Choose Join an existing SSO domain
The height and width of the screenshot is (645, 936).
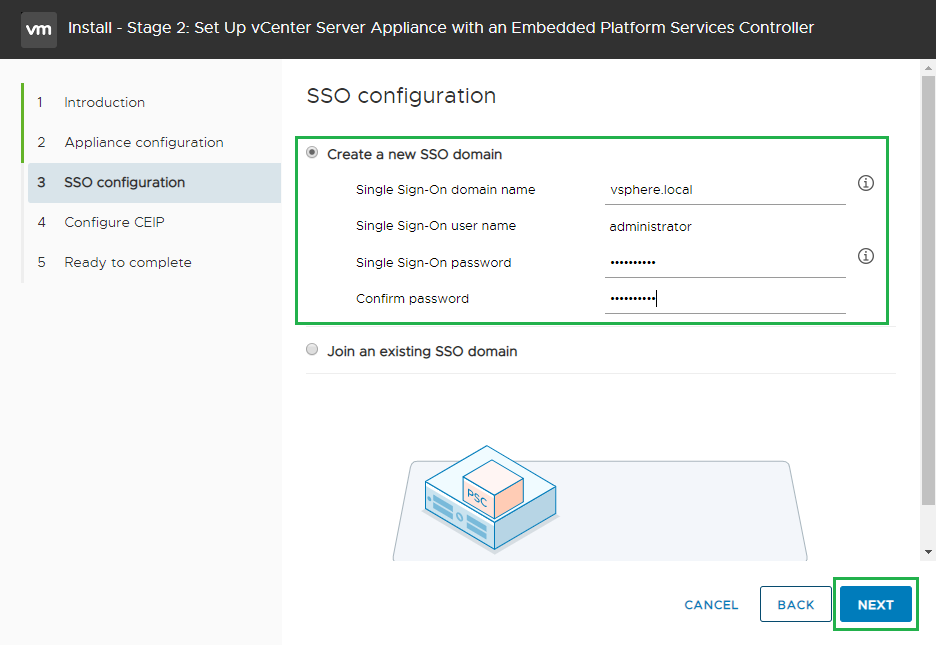pos(313,351)
